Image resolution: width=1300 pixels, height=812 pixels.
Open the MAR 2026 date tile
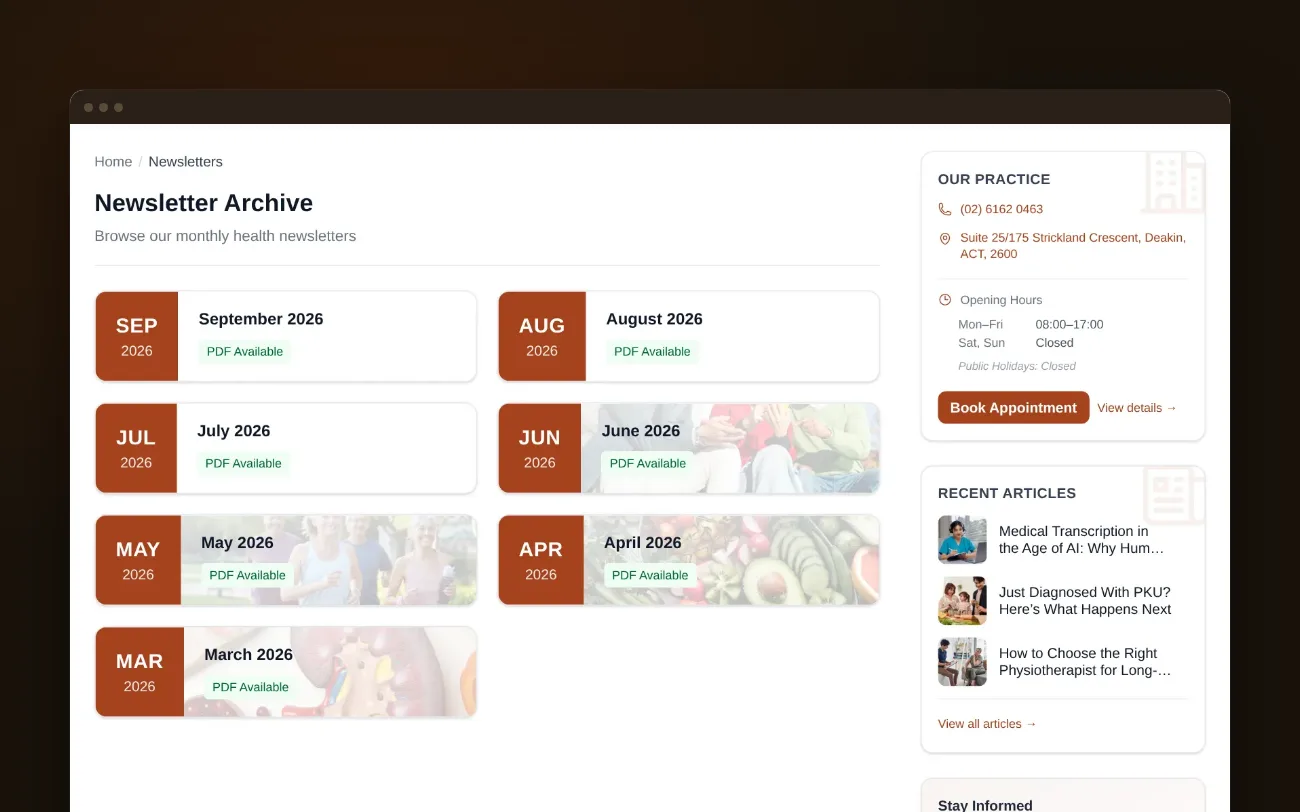point(140,672)
